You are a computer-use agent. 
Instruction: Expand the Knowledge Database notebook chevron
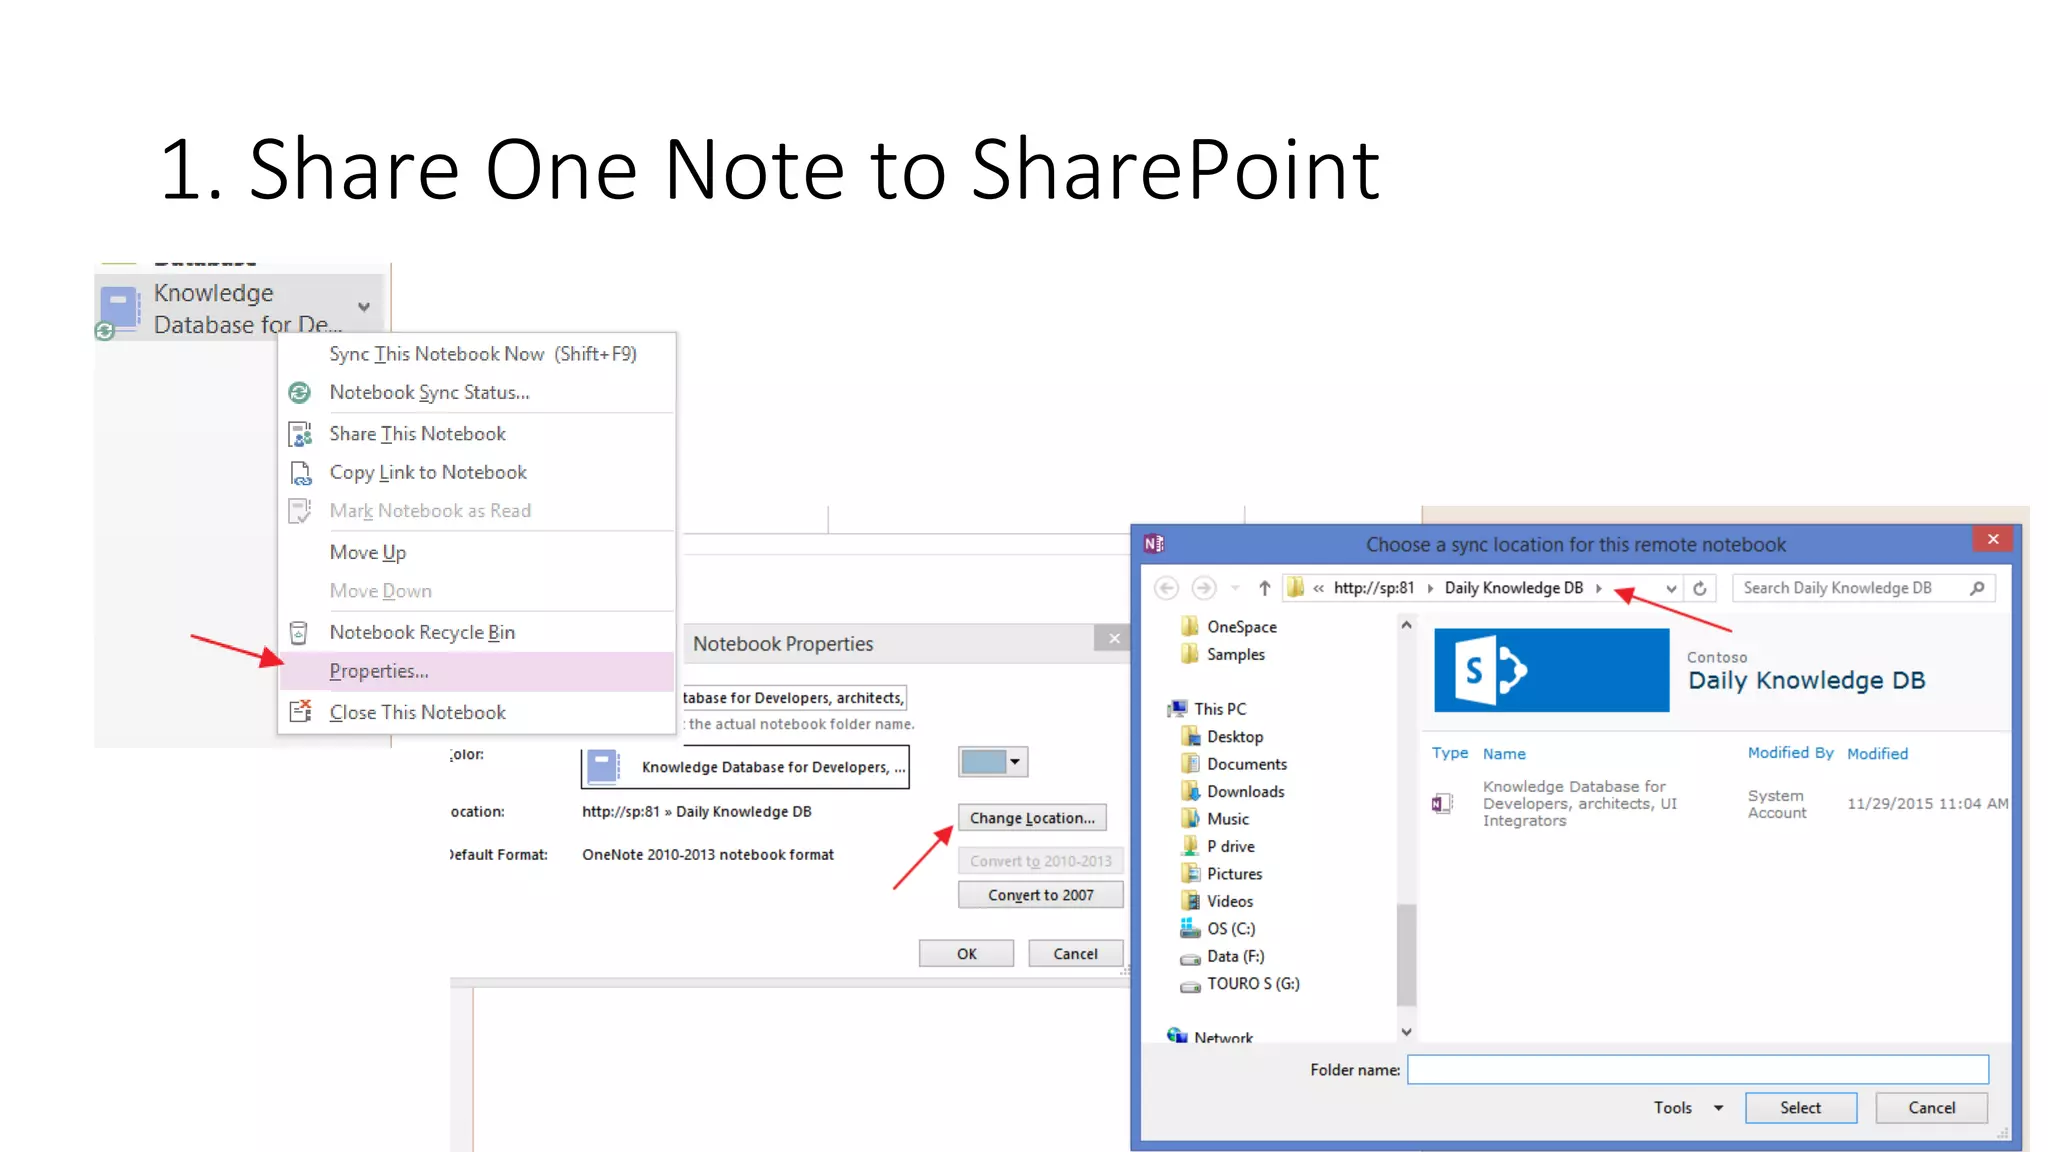coord(364,307)
